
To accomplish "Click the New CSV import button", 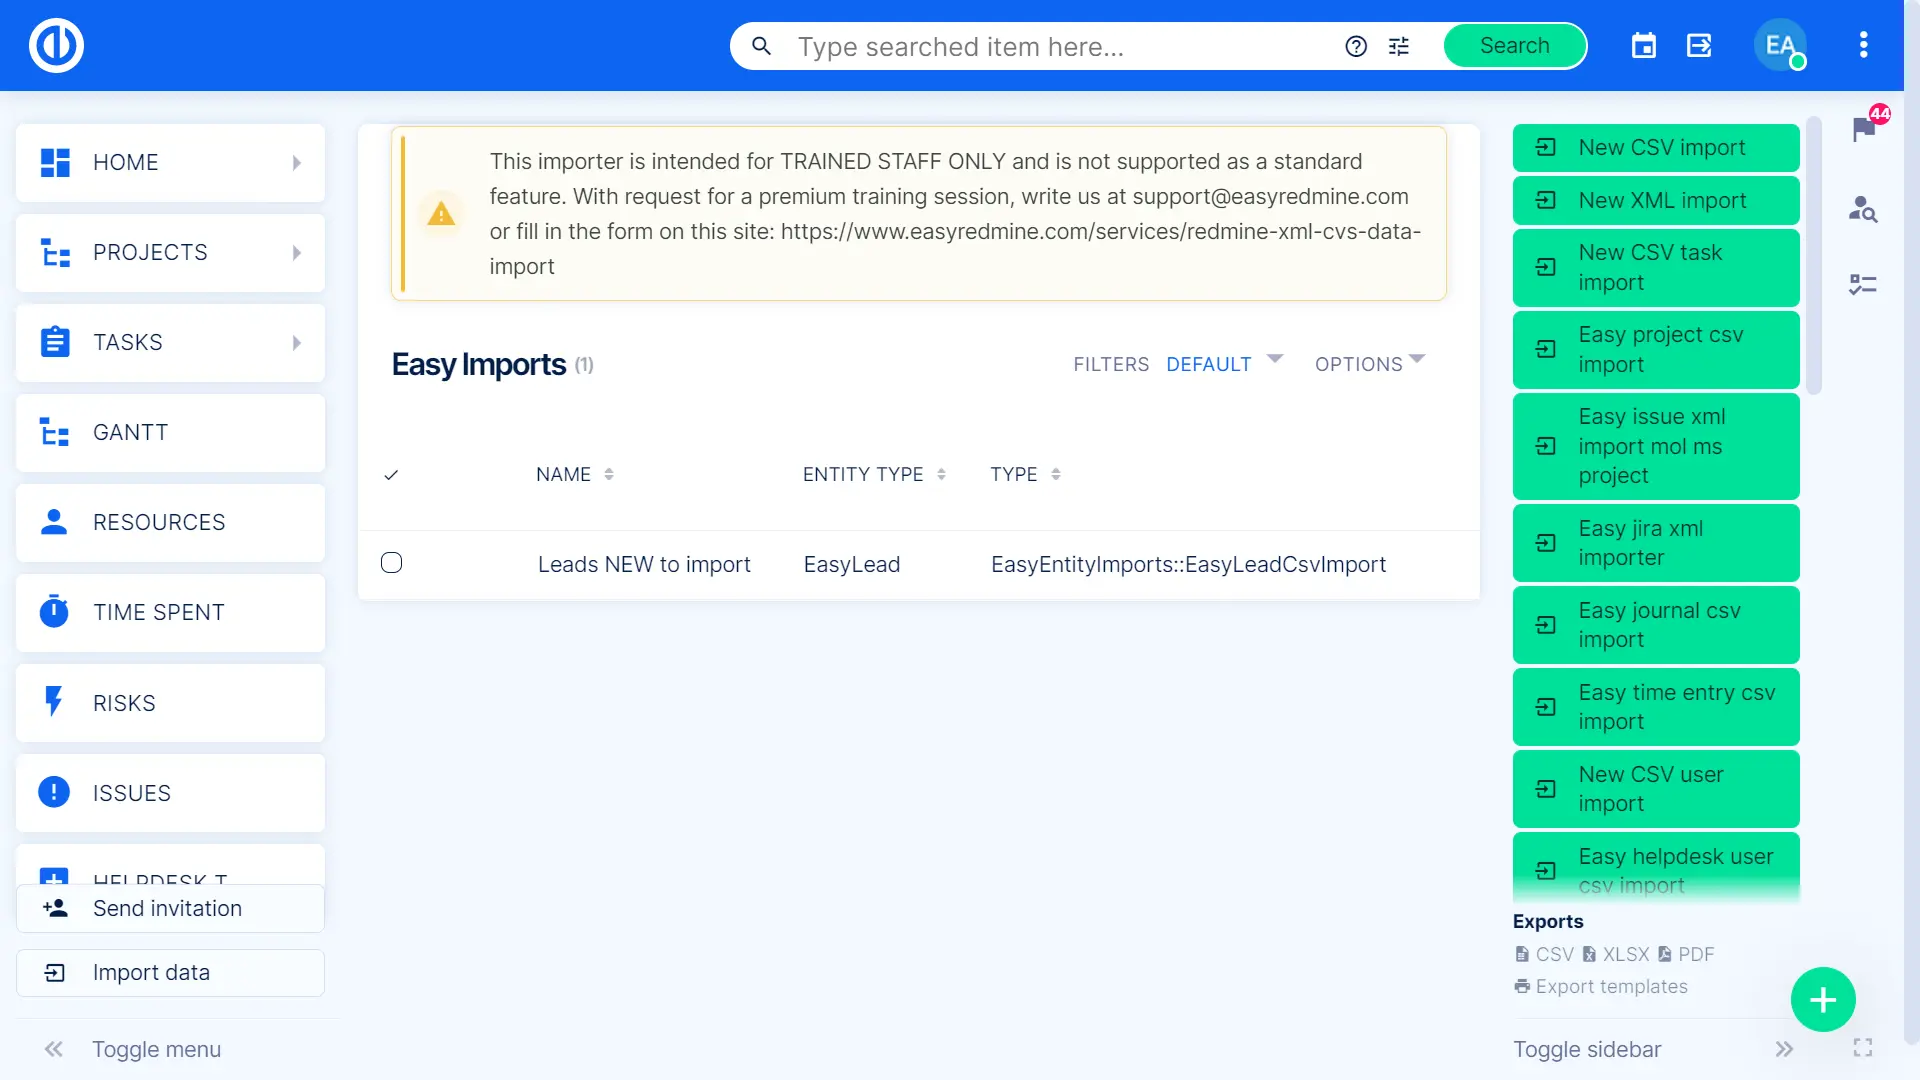I will pos(1655,148).
